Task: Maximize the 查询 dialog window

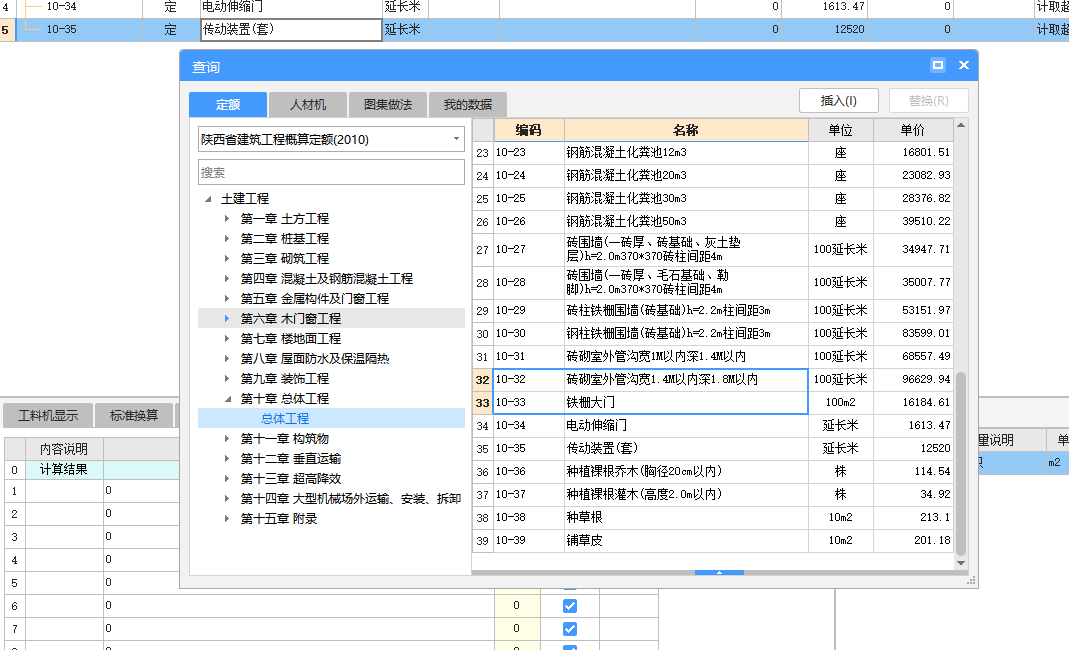Action: 938,65
